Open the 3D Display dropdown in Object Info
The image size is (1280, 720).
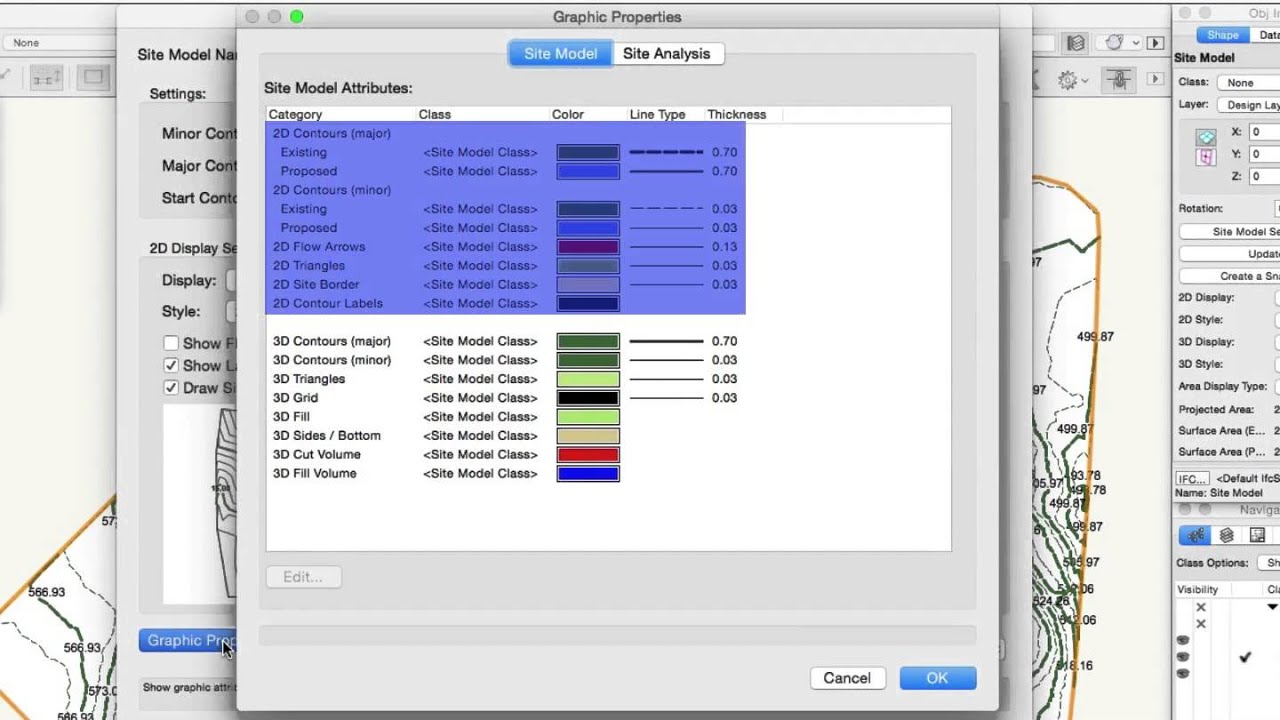[x=1277, y=342]
